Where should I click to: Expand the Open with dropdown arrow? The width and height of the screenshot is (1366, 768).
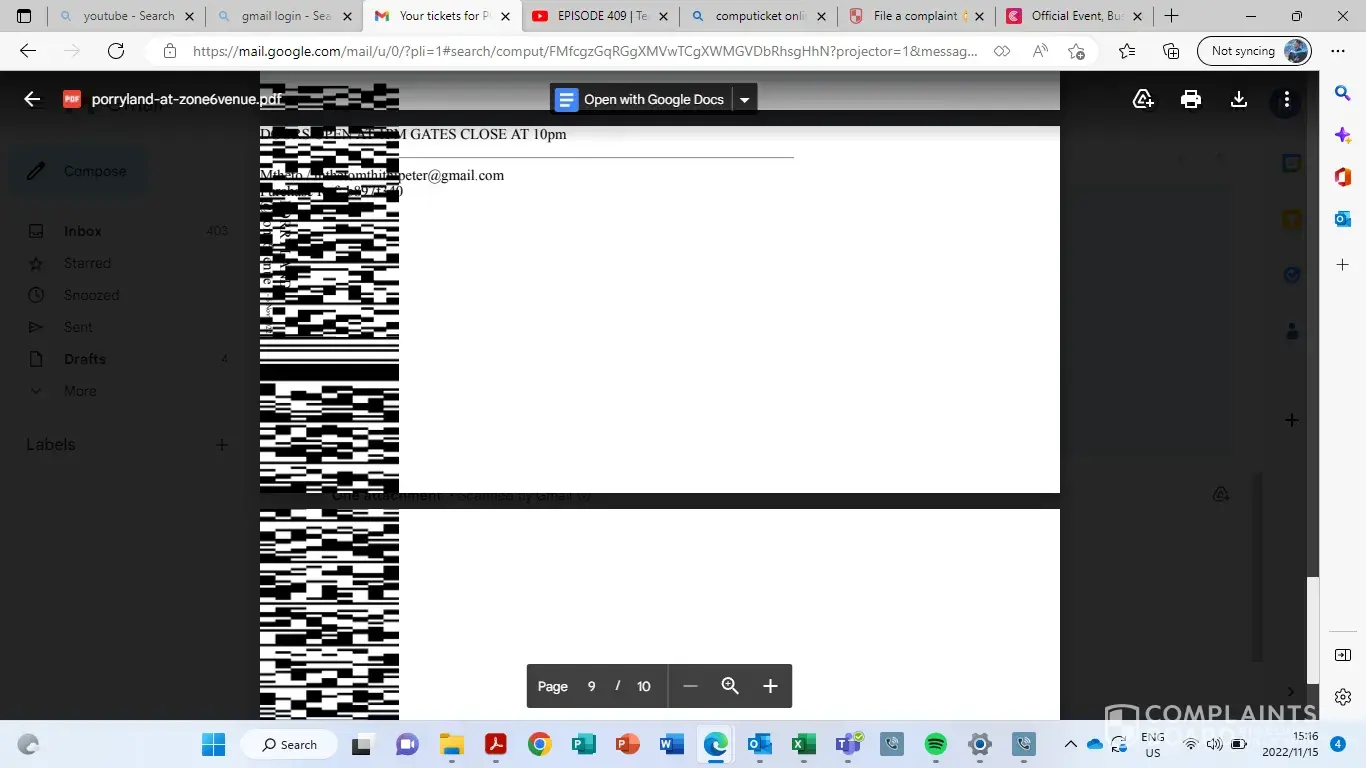pos(744,99)
